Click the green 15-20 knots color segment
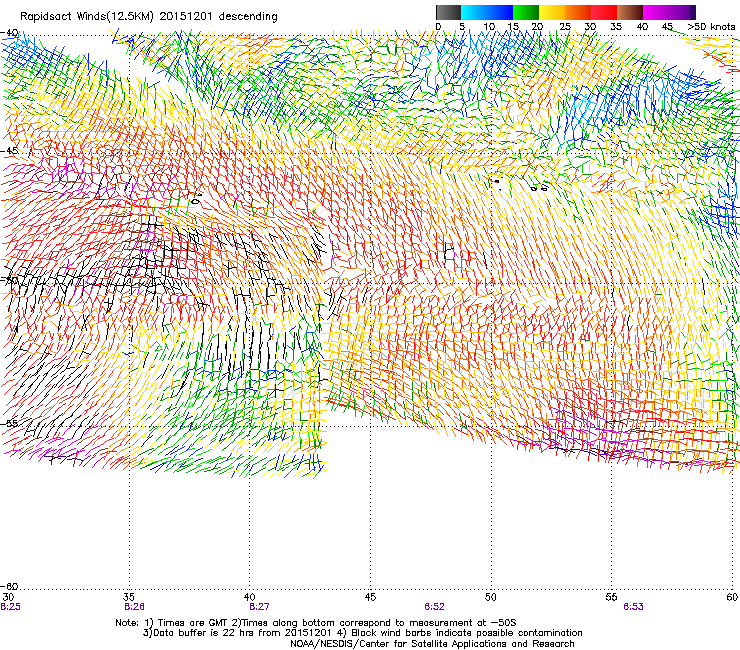 [526, 12]
